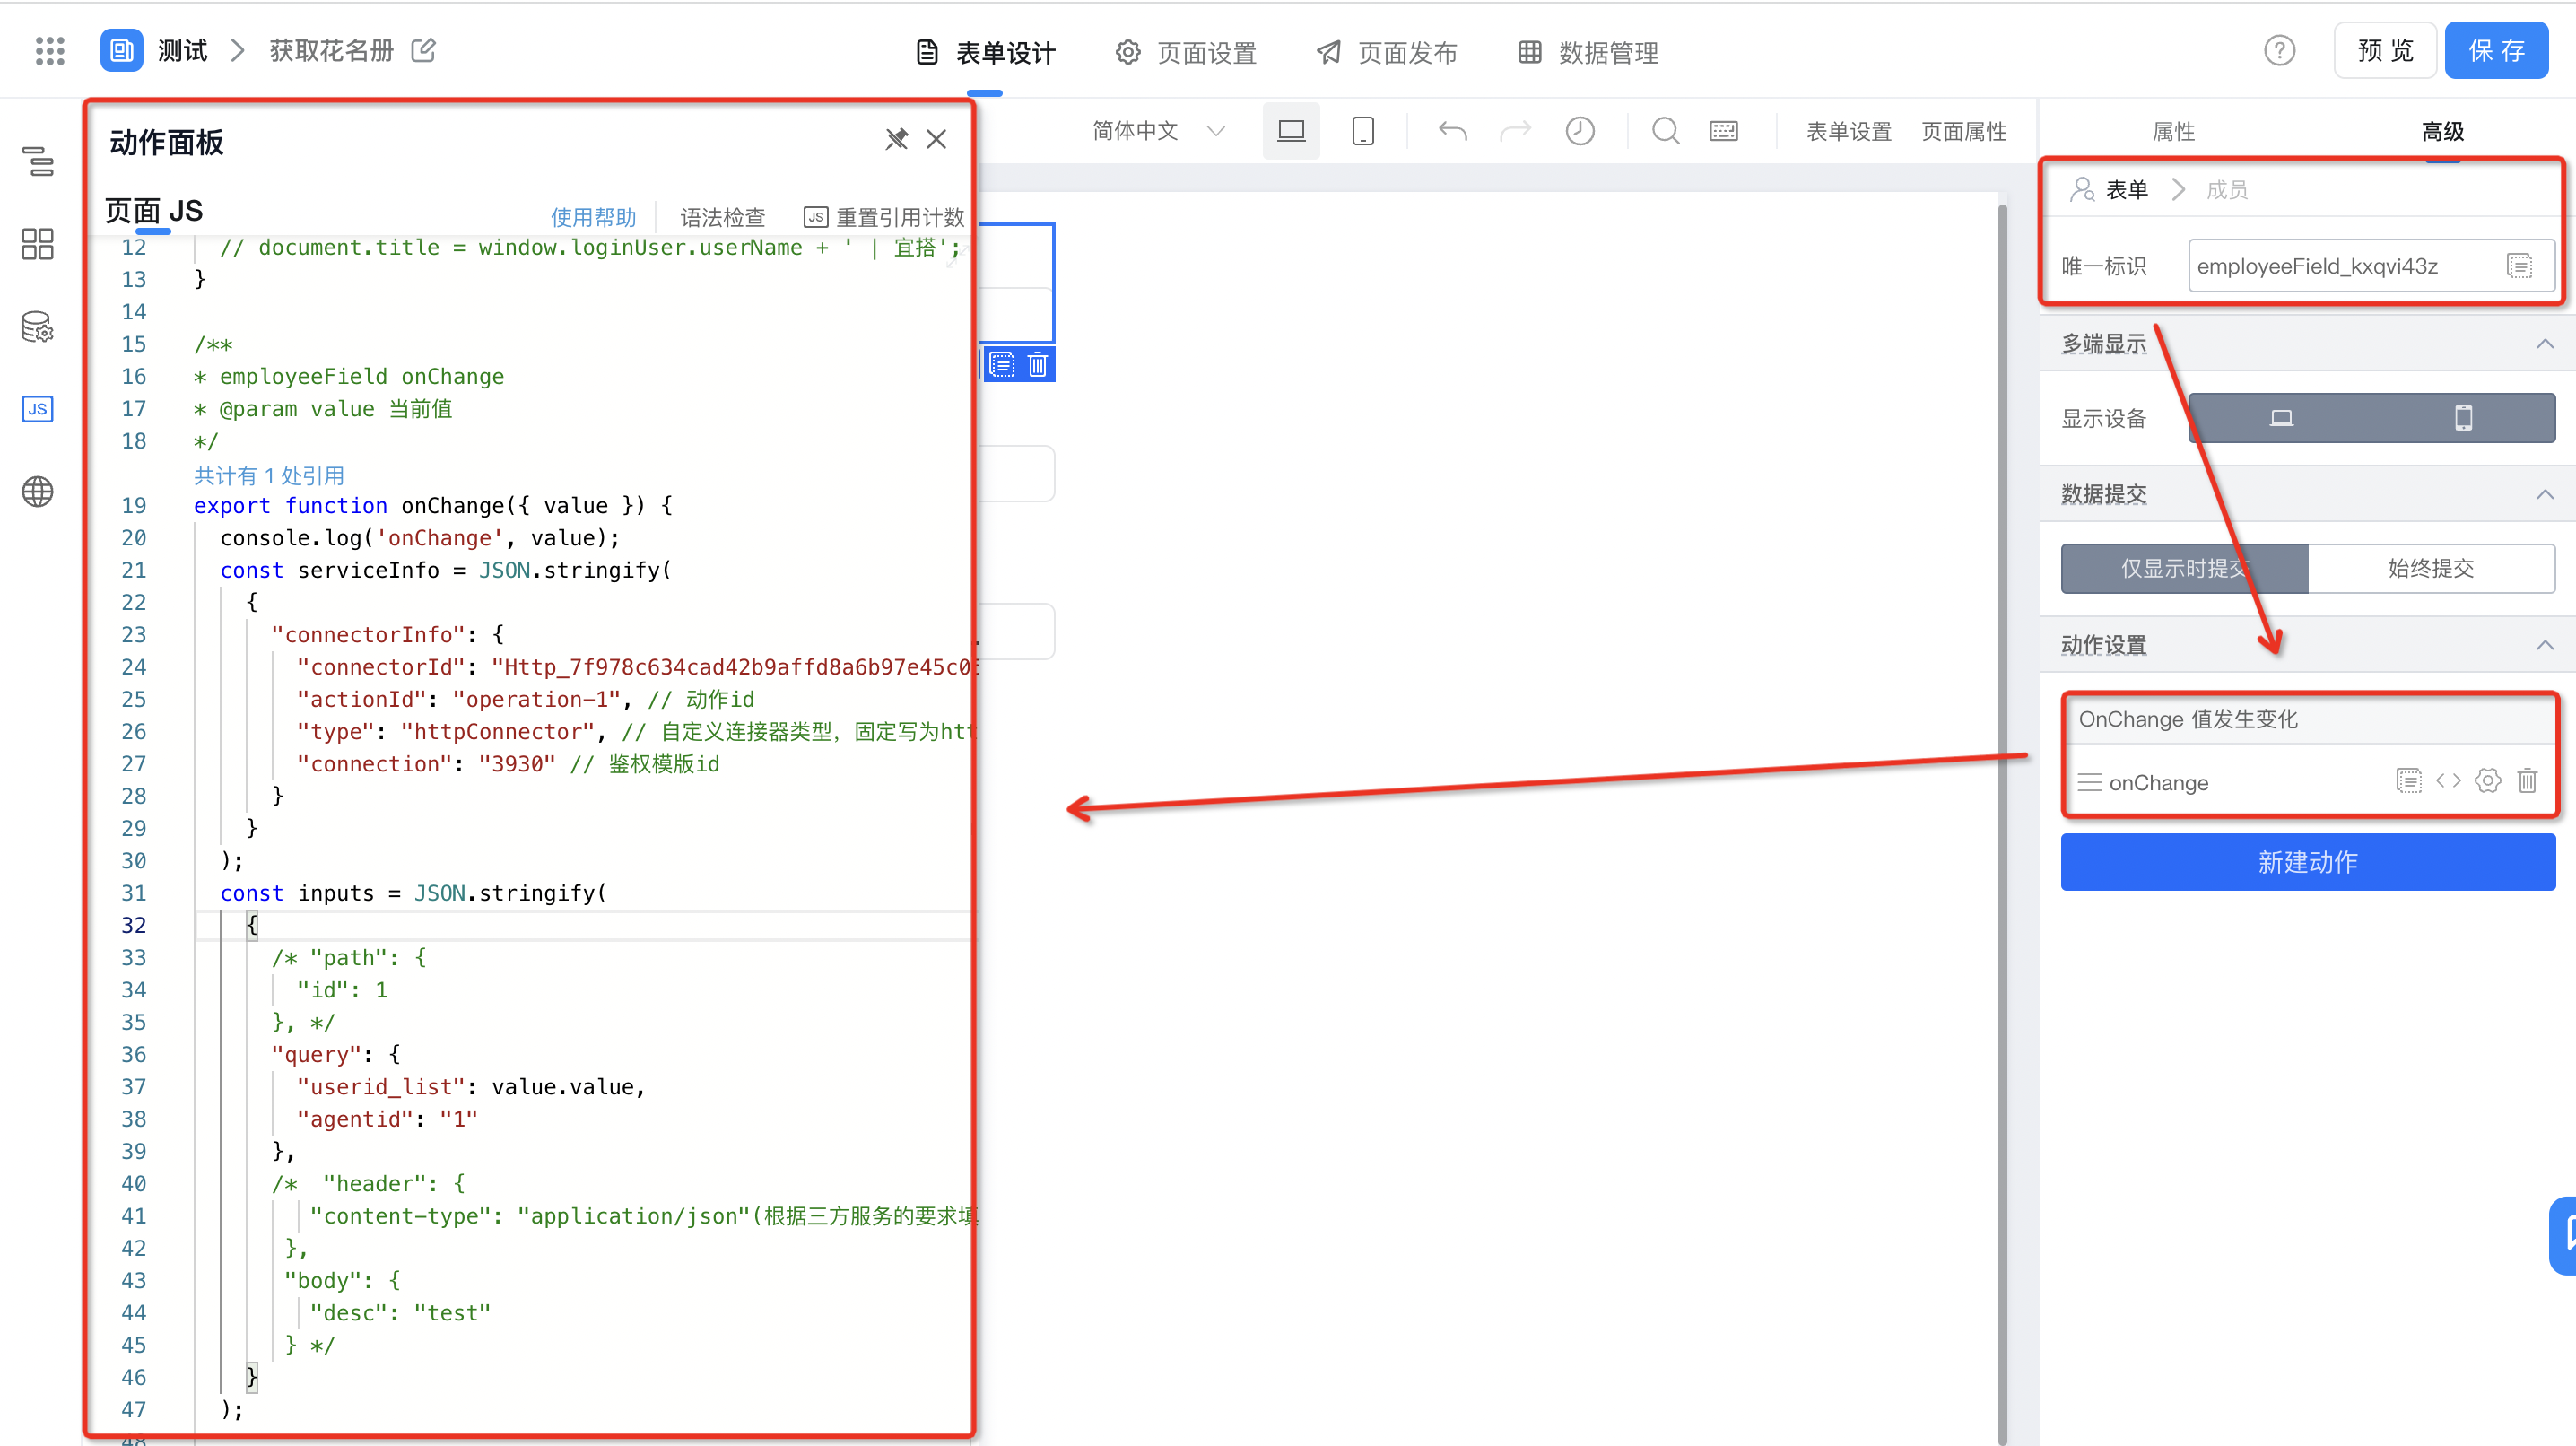Click the blue form app logo icon

[x=121, y=50]
